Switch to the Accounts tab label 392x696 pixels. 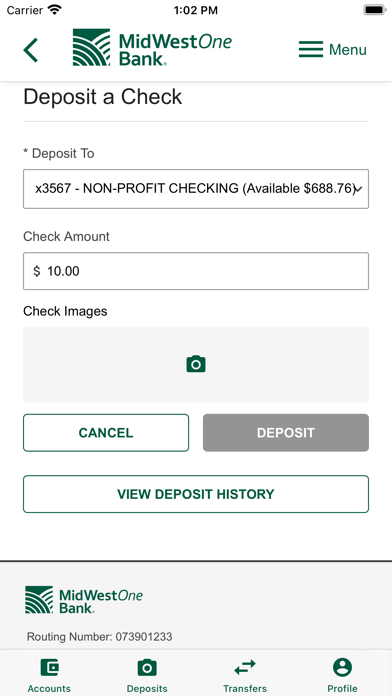(x=49, y=688)
